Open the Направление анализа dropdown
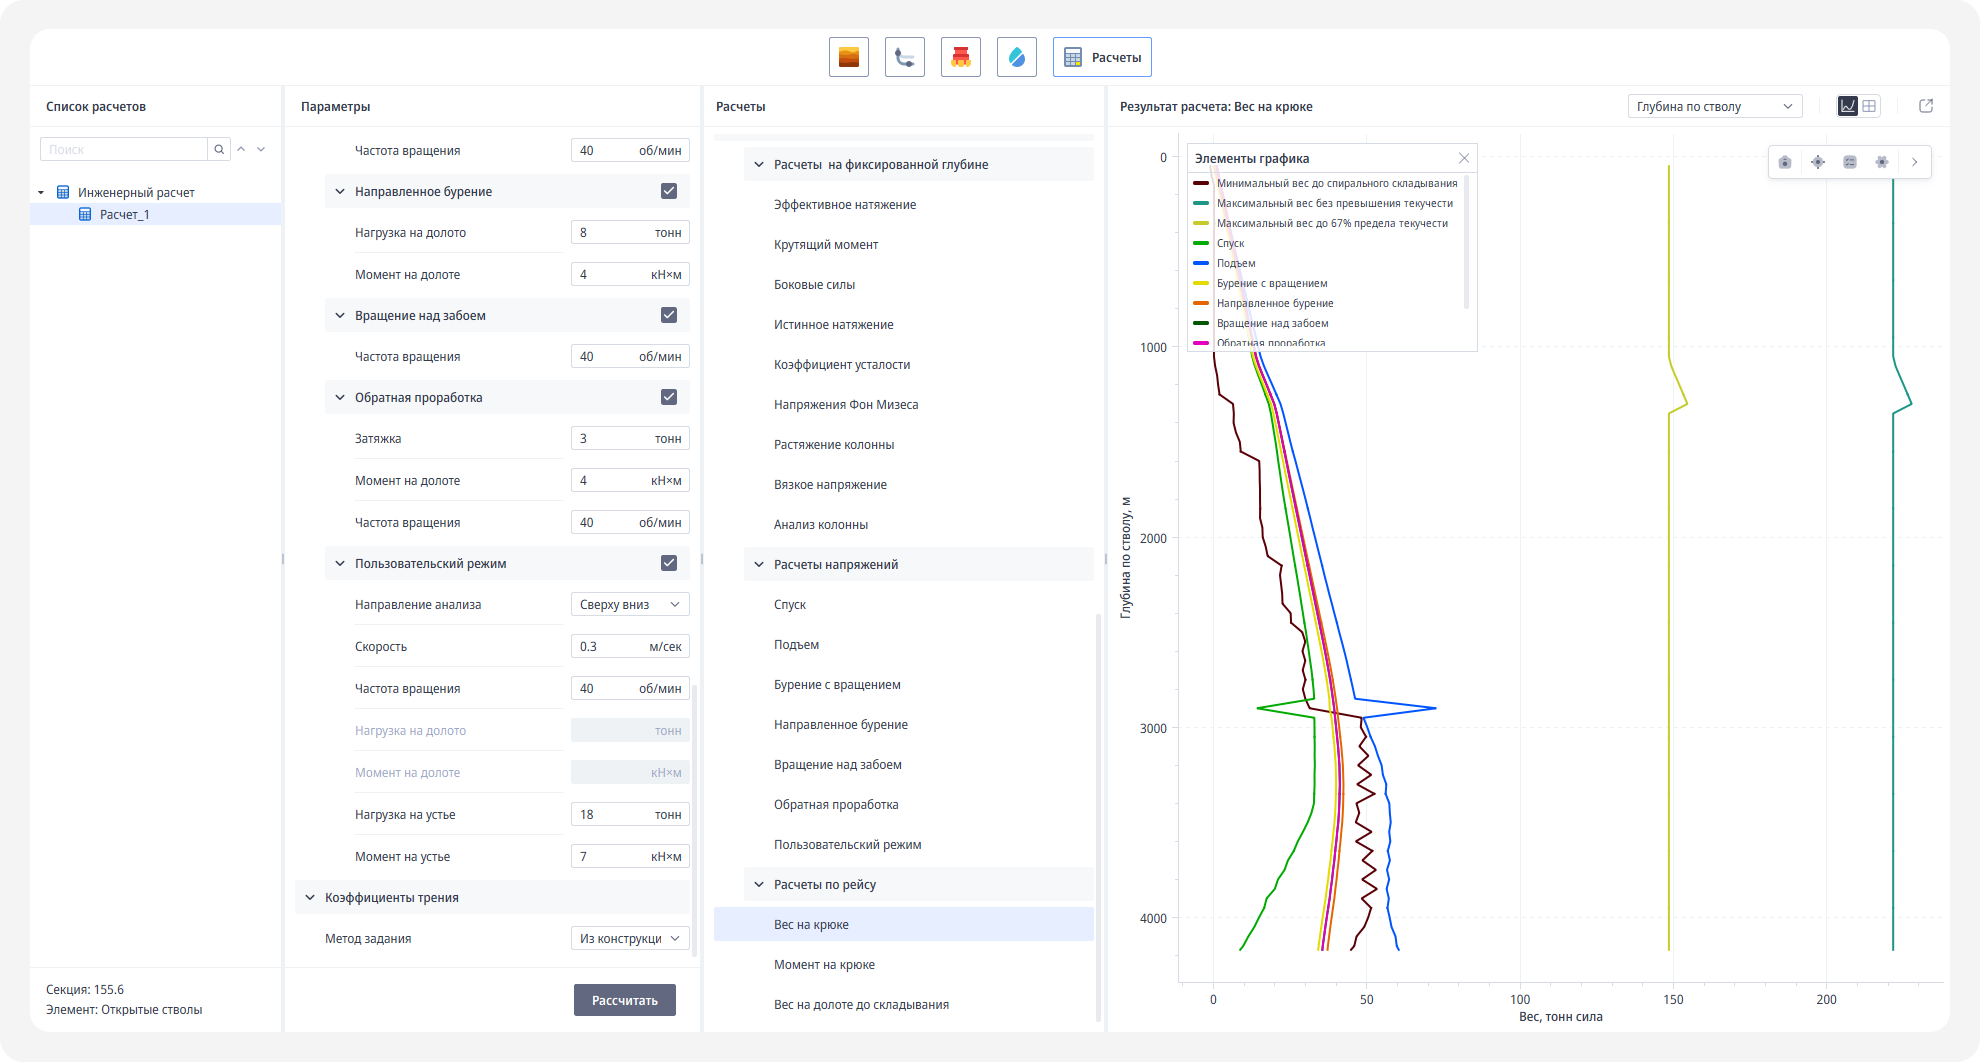The image size is (1980, 1062). pos(629,604)
